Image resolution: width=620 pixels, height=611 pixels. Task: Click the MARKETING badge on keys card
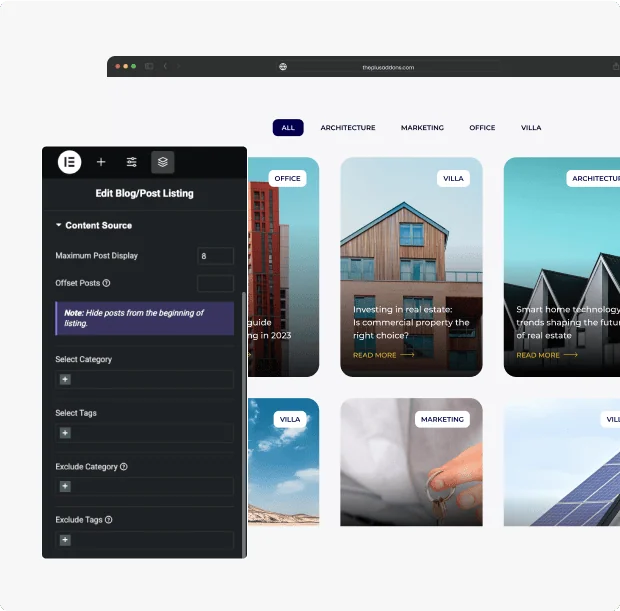coord(442,419)
